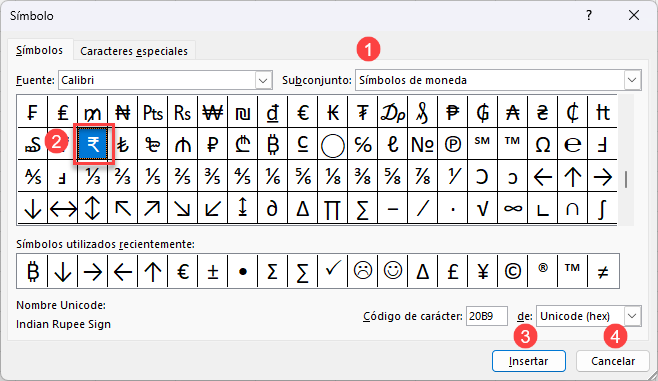Choose the sound recording copyright symbol

453,145
